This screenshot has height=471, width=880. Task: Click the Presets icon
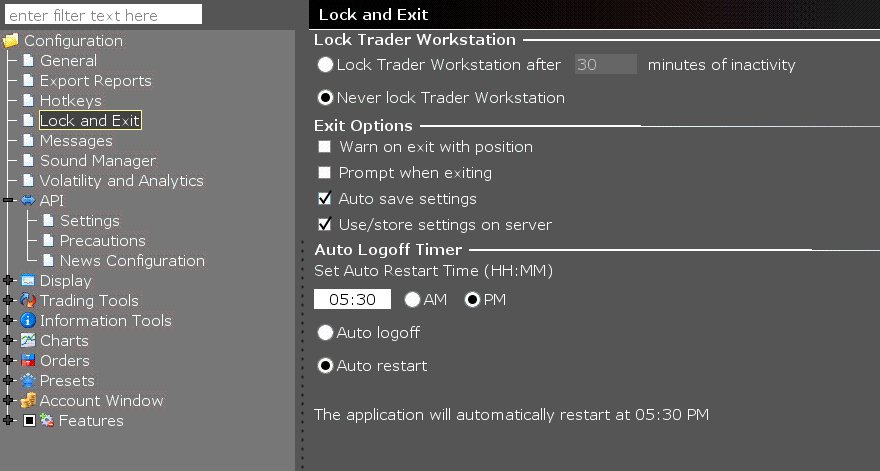tap(28, 380)
